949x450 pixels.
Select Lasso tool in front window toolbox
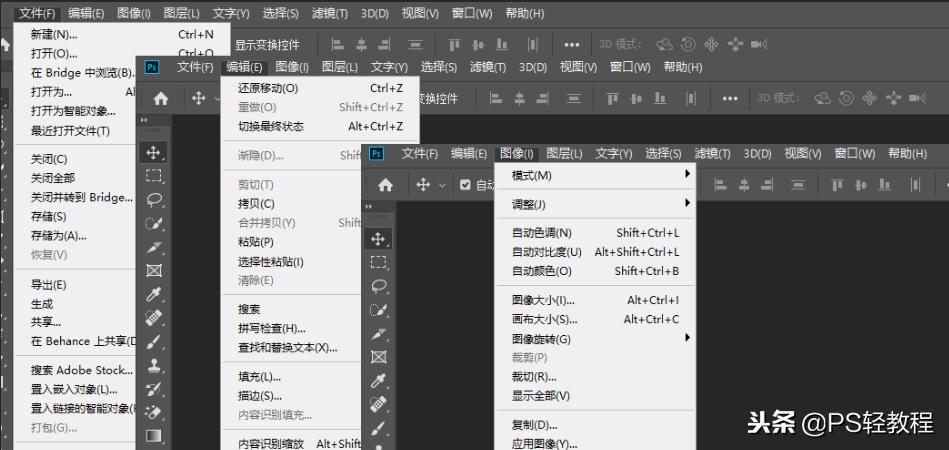click(379, 286)
